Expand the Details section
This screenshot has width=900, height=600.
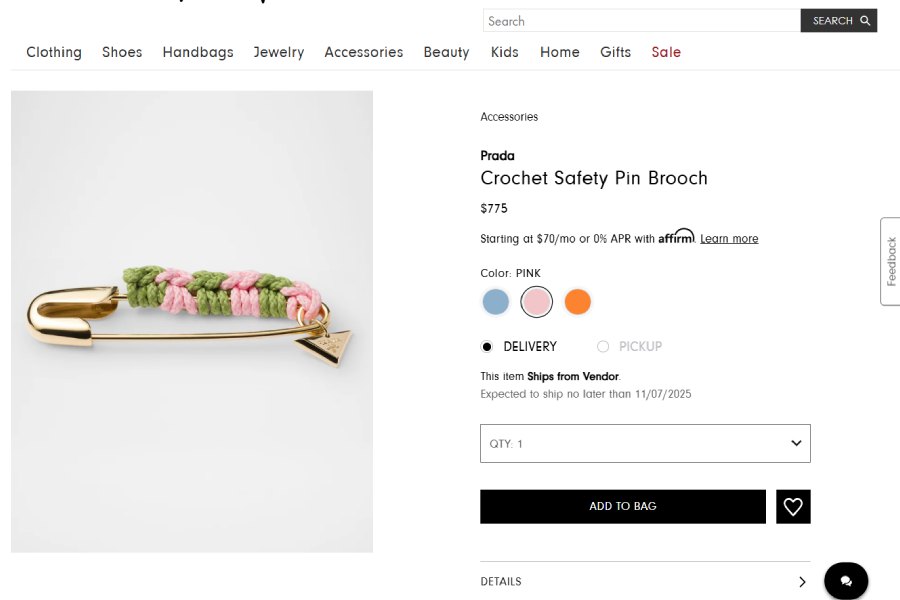click(x=645, y=582)
